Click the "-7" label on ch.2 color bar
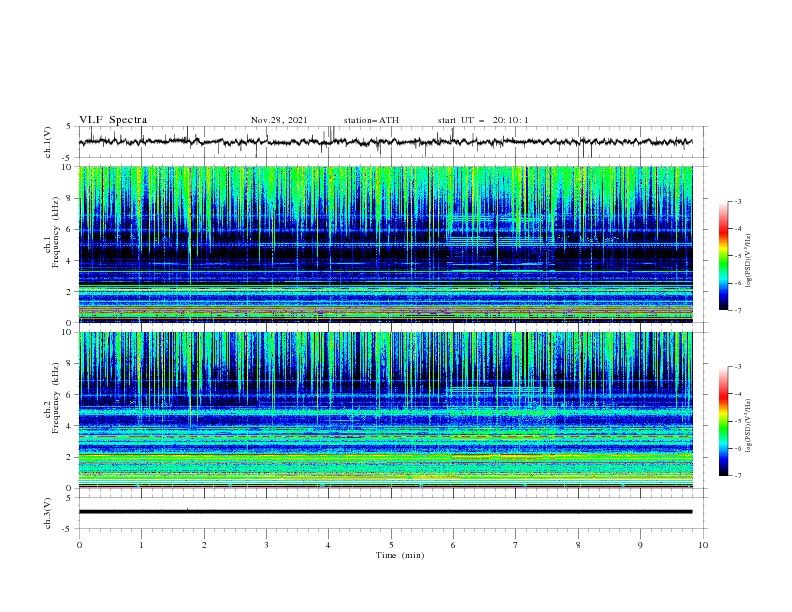The image size is (792, 612). click(x=737, y=475)
